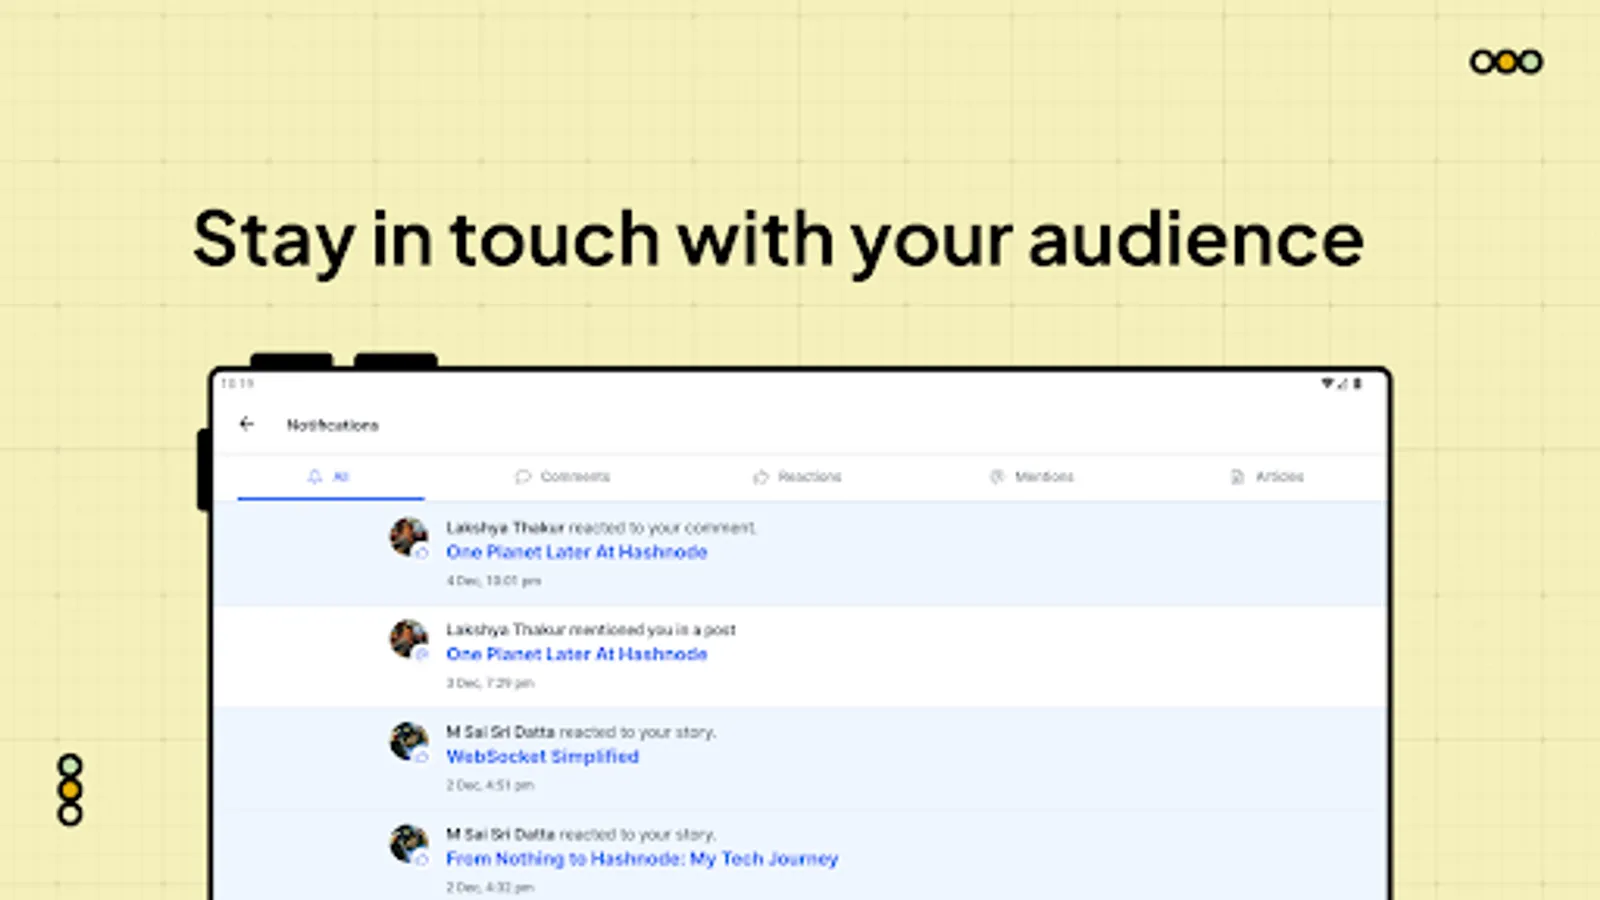Click the timestamp under WebSocket Simplified
Viewport: 1600px width, 900px height.
tap(490, 785)
